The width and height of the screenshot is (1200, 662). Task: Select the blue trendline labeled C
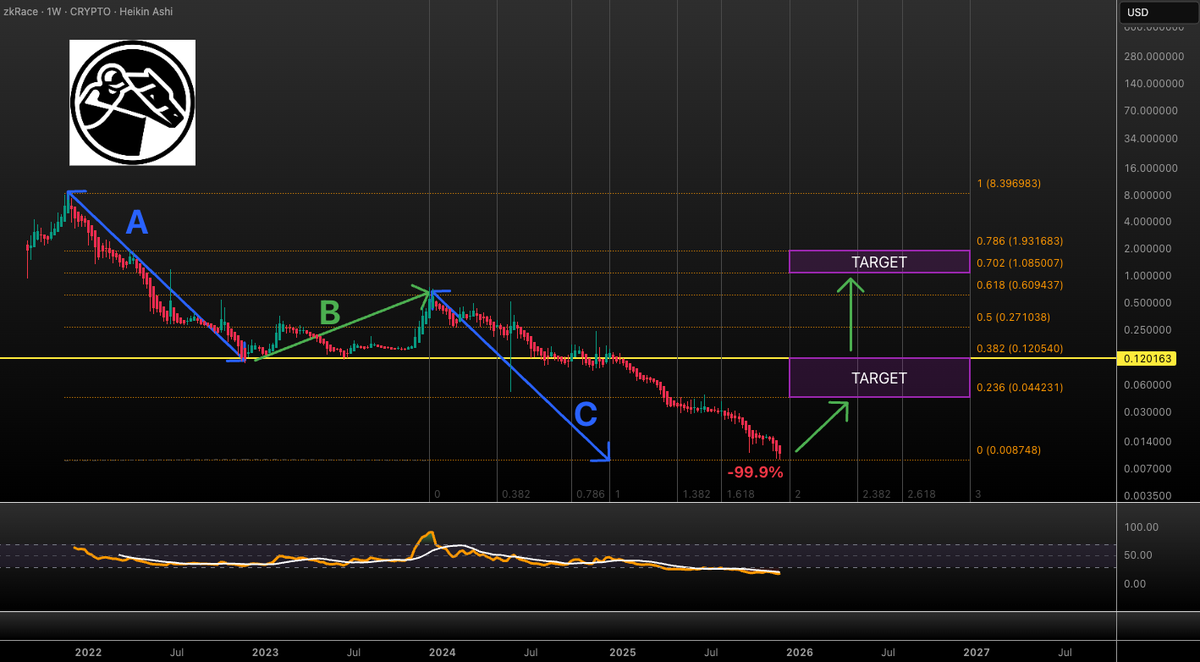pyautogui.click(x=520, y=375)
